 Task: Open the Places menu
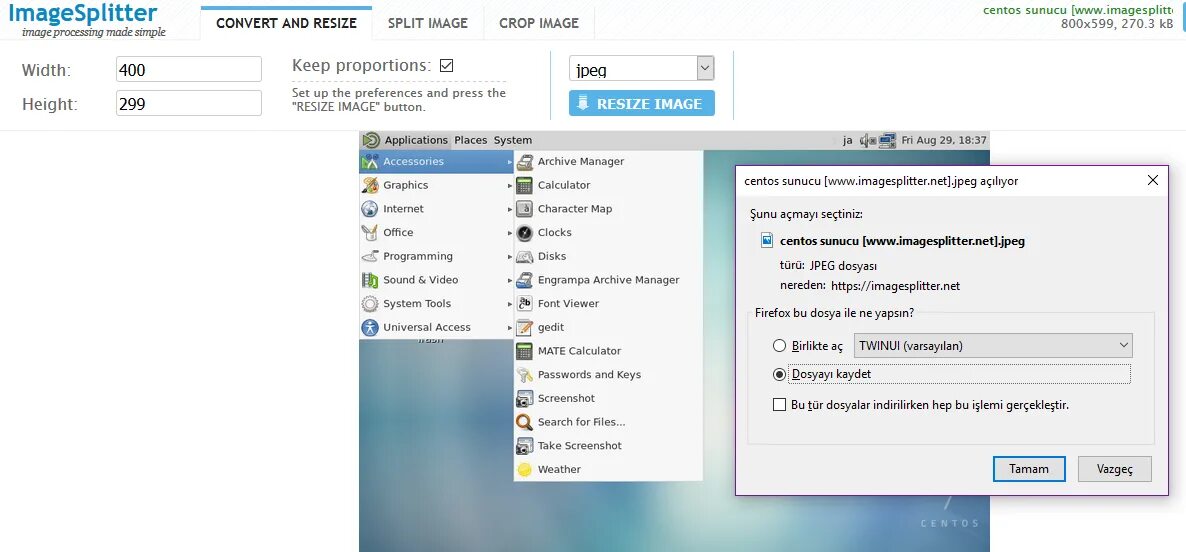tap(470, 140)
